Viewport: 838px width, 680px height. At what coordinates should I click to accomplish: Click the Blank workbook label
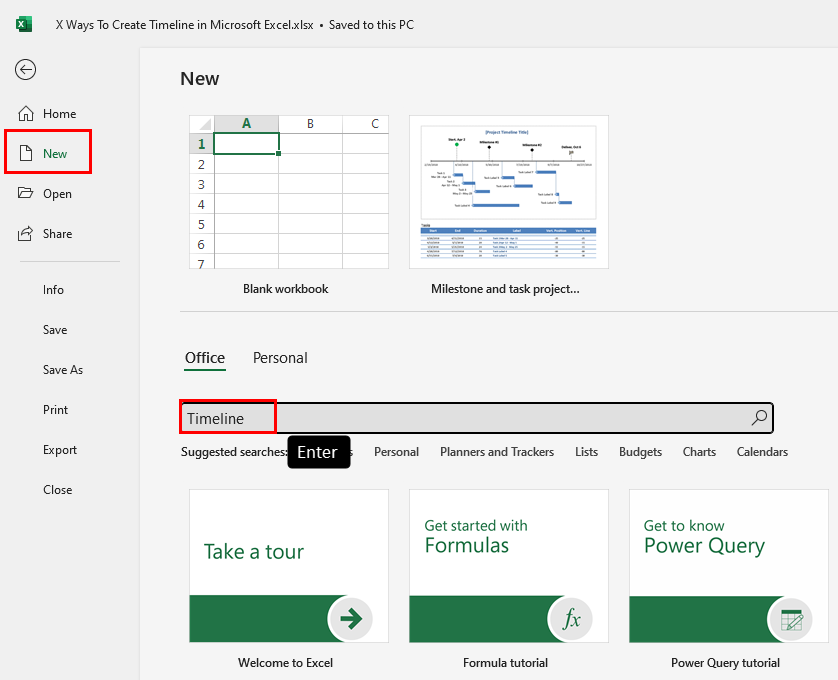click(x=285, y=289)
